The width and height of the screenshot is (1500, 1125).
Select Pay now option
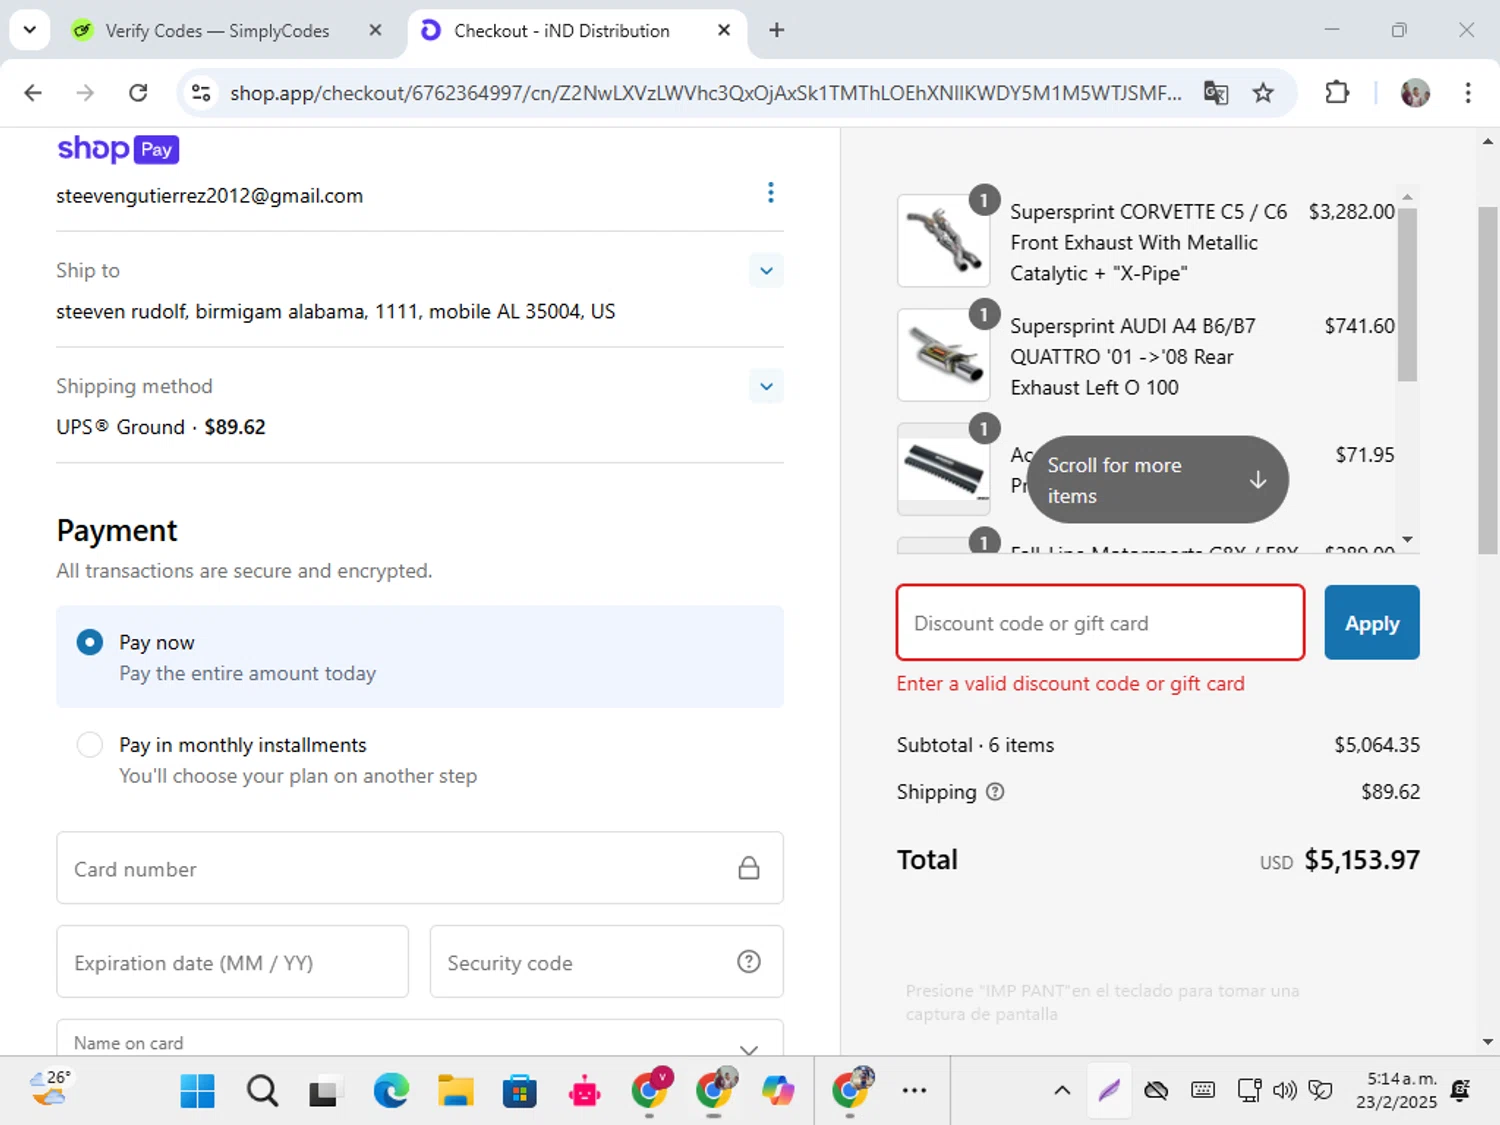pyautogui.click(x=90, y=642)
